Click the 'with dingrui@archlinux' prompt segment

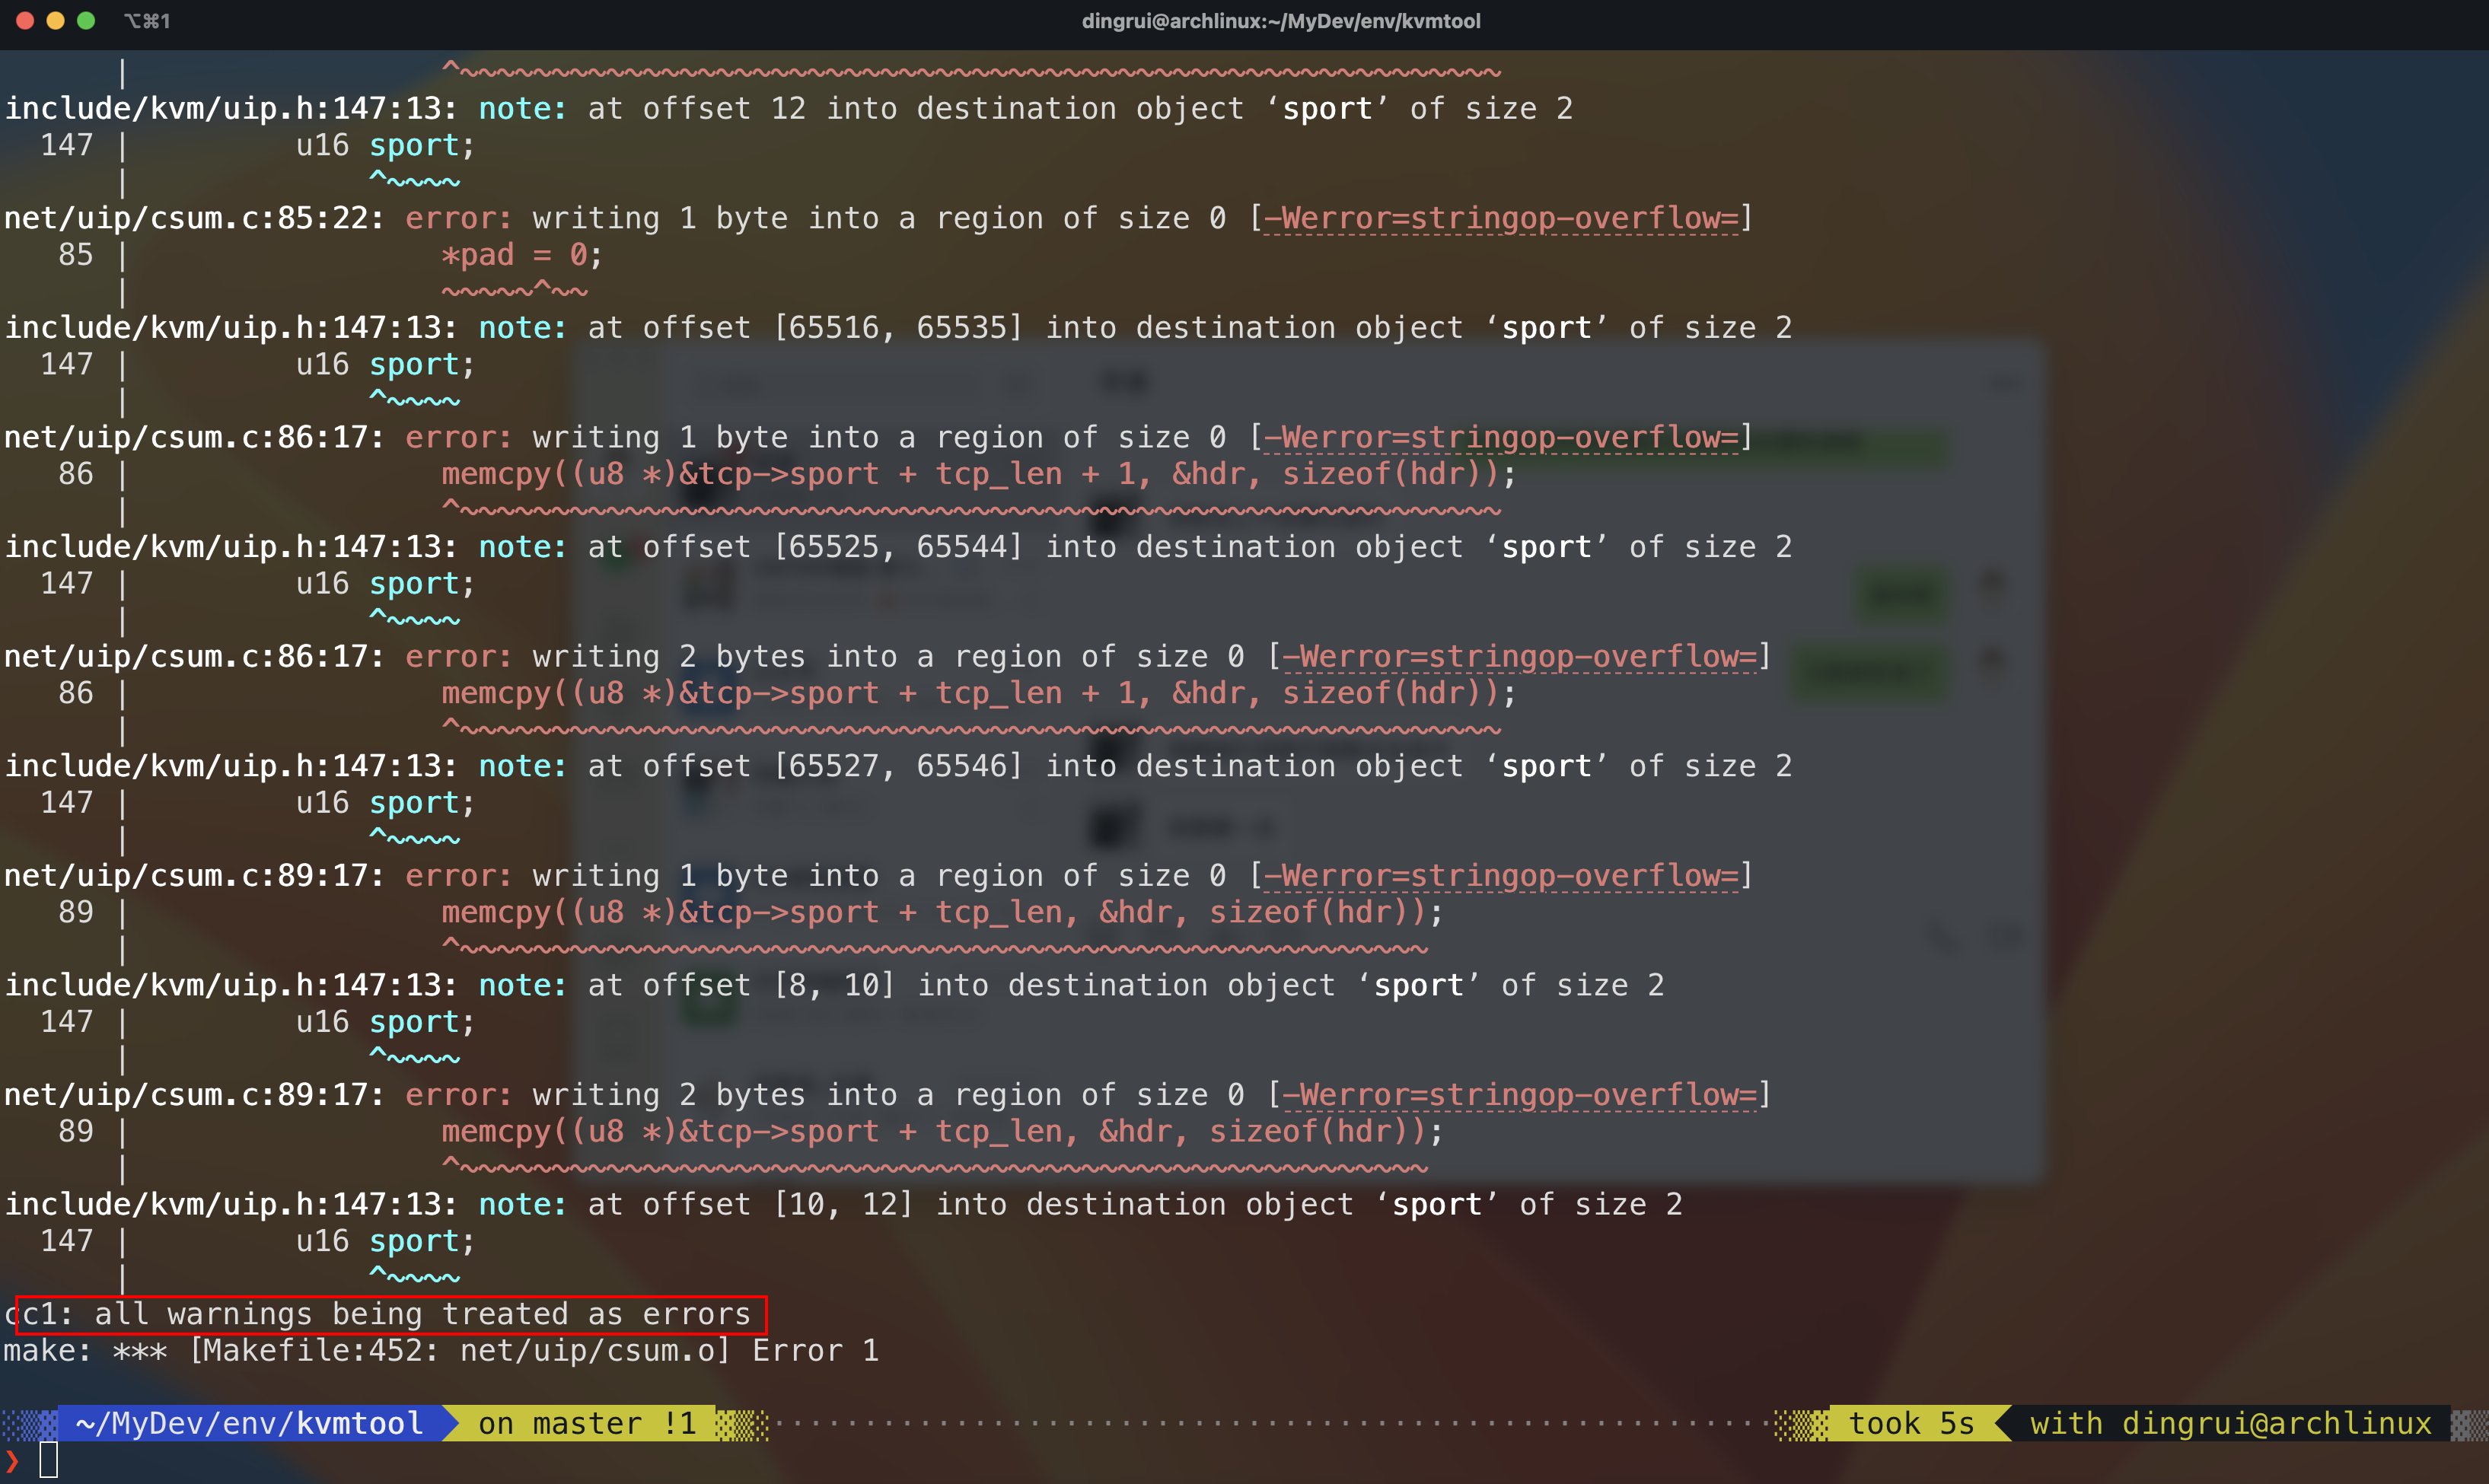2230,1422
